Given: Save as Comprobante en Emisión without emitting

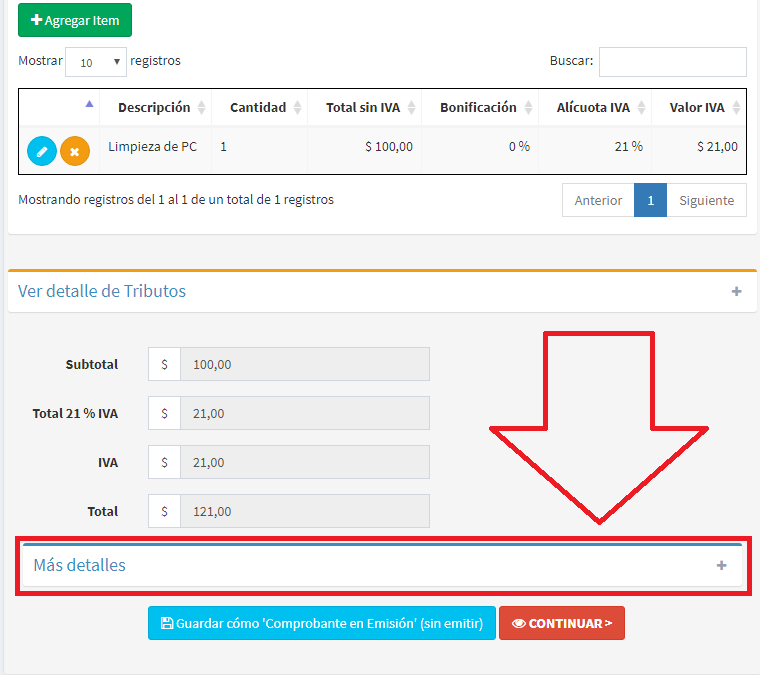Looking at the screenshot, I should pos(322,623).
